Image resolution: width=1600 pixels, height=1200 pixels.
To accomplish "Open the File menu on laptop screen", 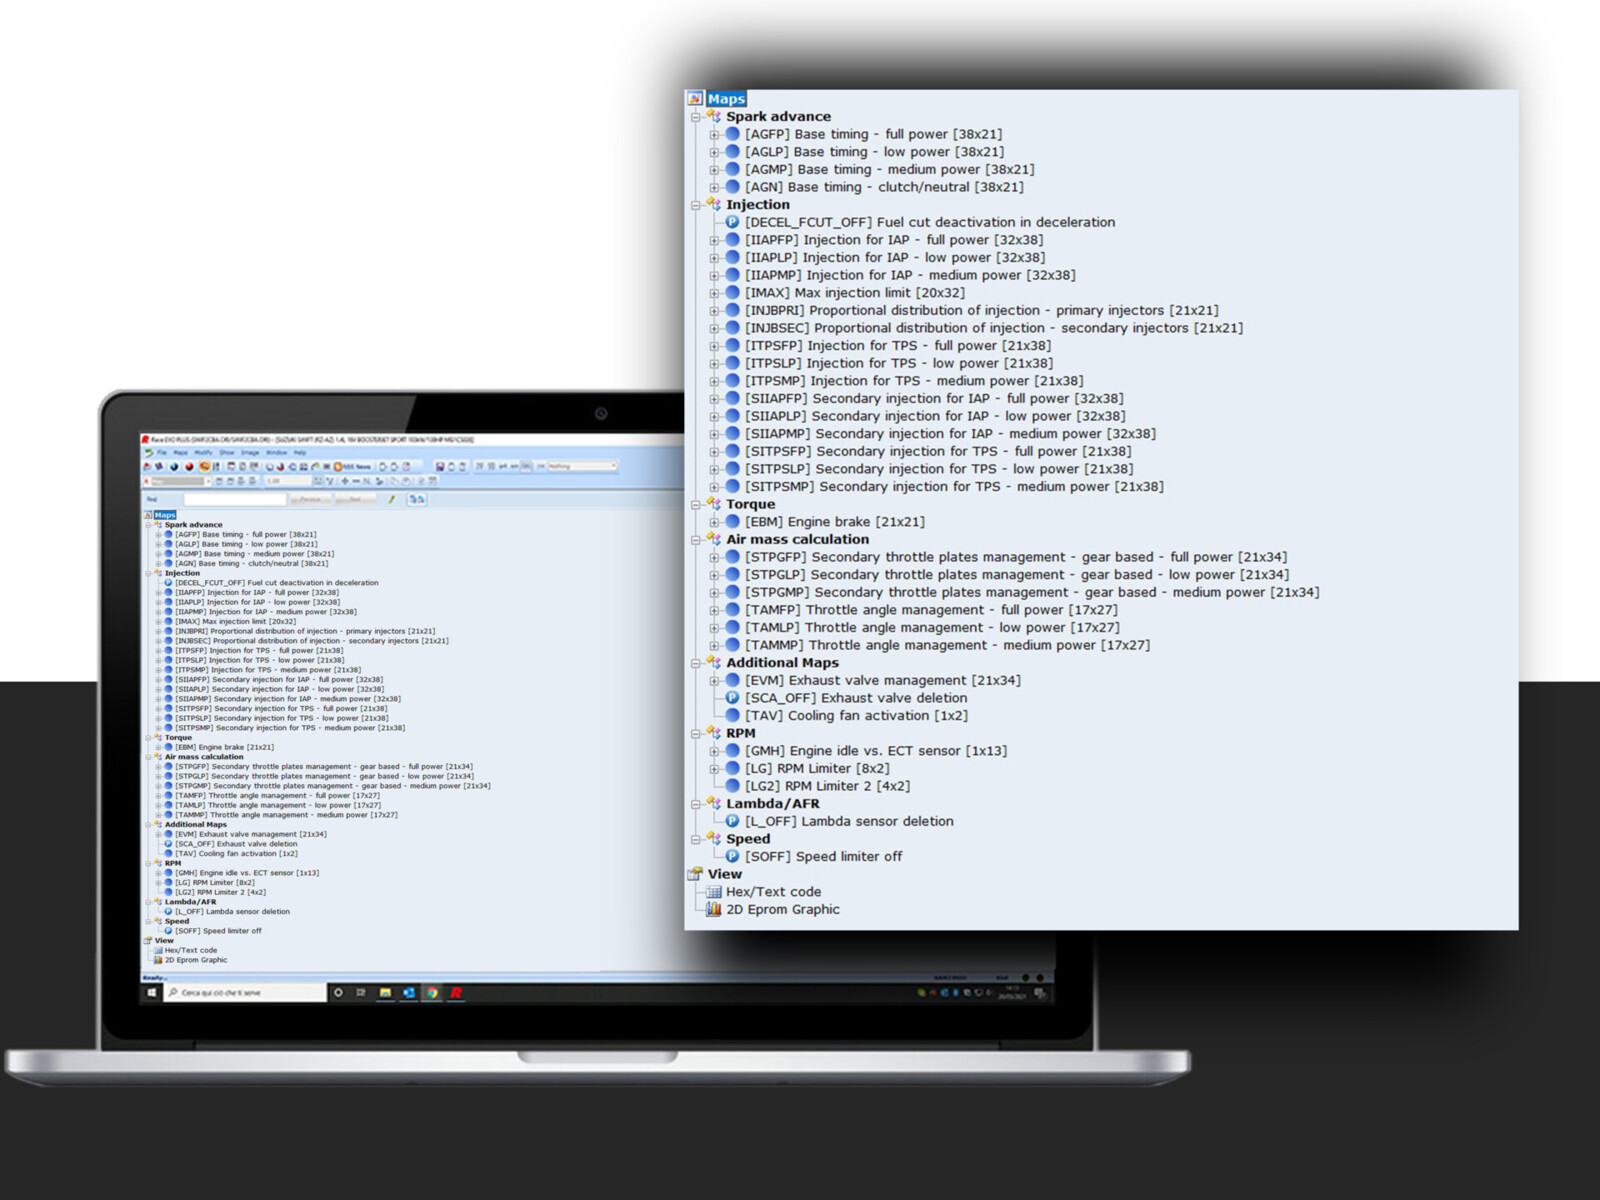I will click(x=162, y=453).
